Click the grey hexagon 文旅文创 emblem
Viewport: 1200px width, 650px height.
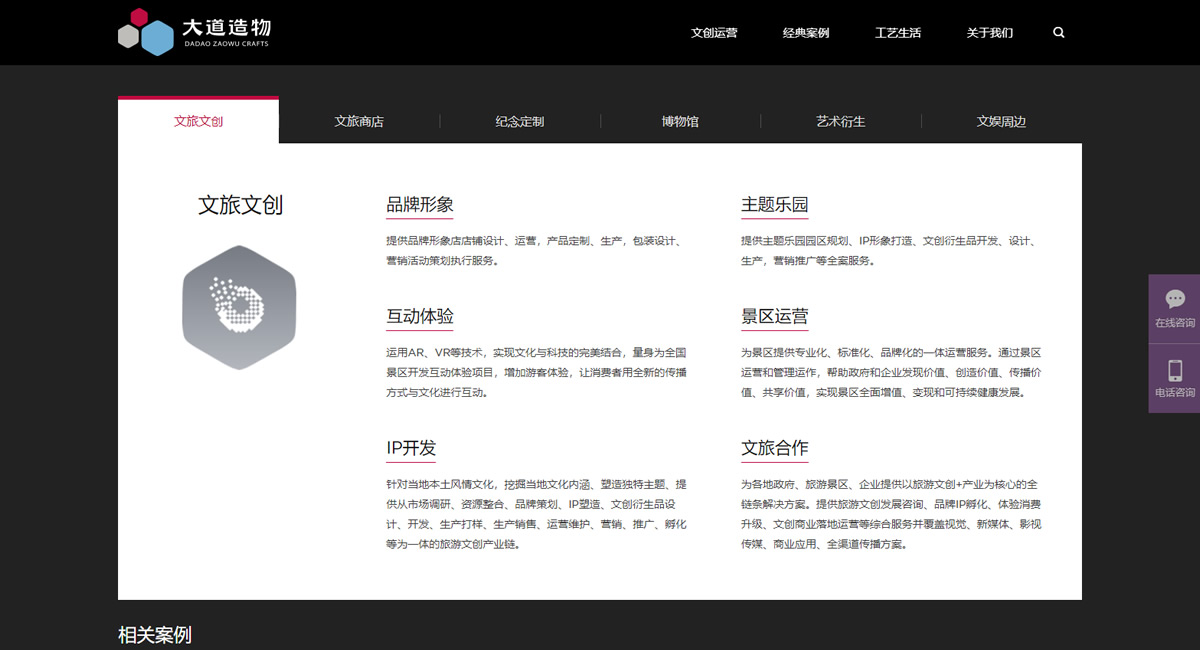coord(239,307)
